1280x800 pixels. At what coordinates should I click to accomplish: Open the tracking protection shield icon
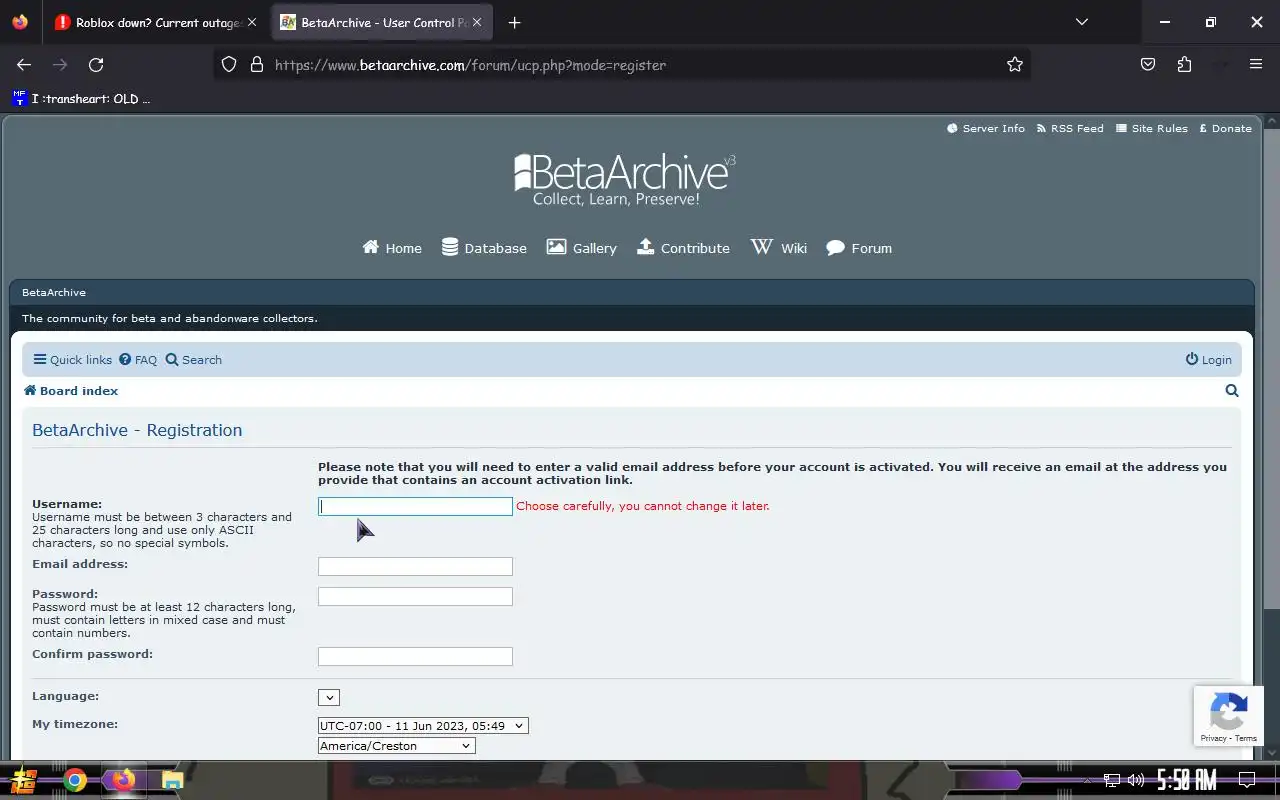(x=229, y=65)
